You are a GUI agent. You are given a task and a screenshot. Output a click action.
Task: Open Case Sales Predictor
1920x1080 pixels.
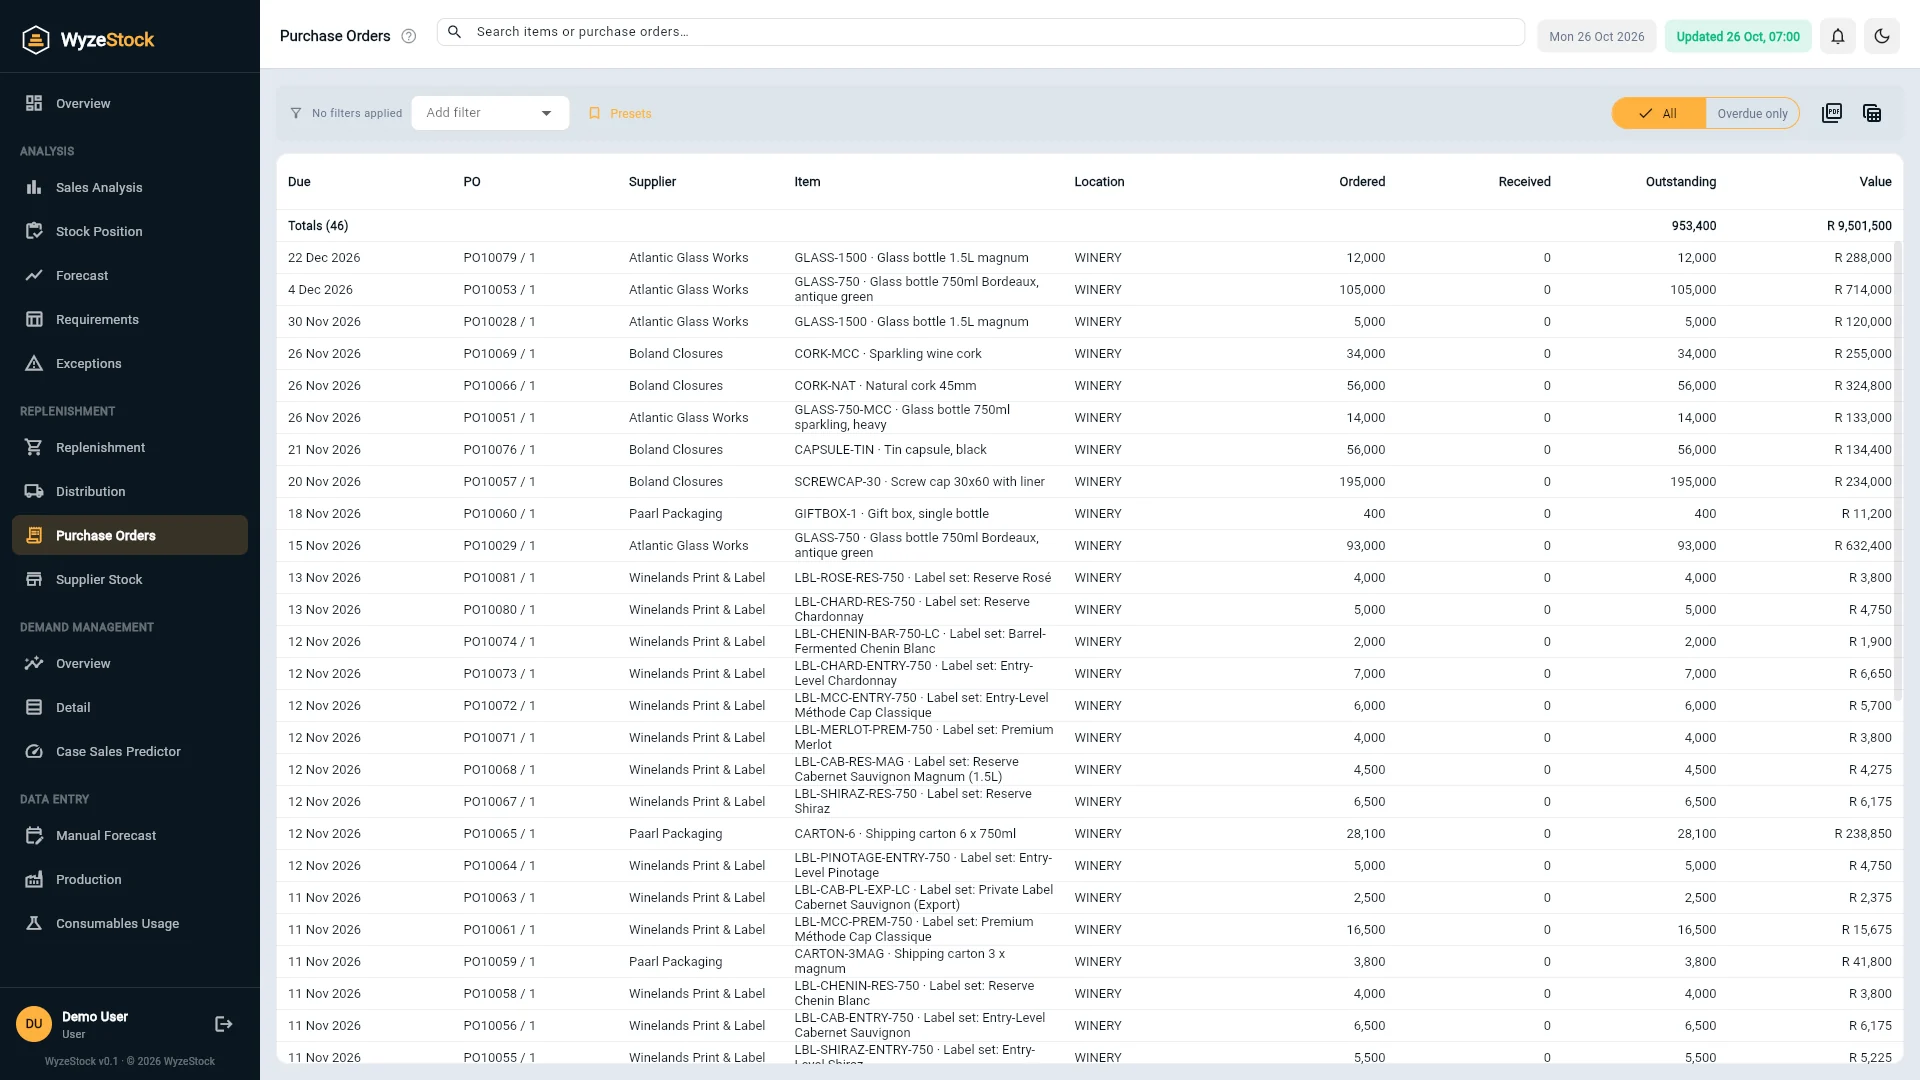click(x=130, y=751)
